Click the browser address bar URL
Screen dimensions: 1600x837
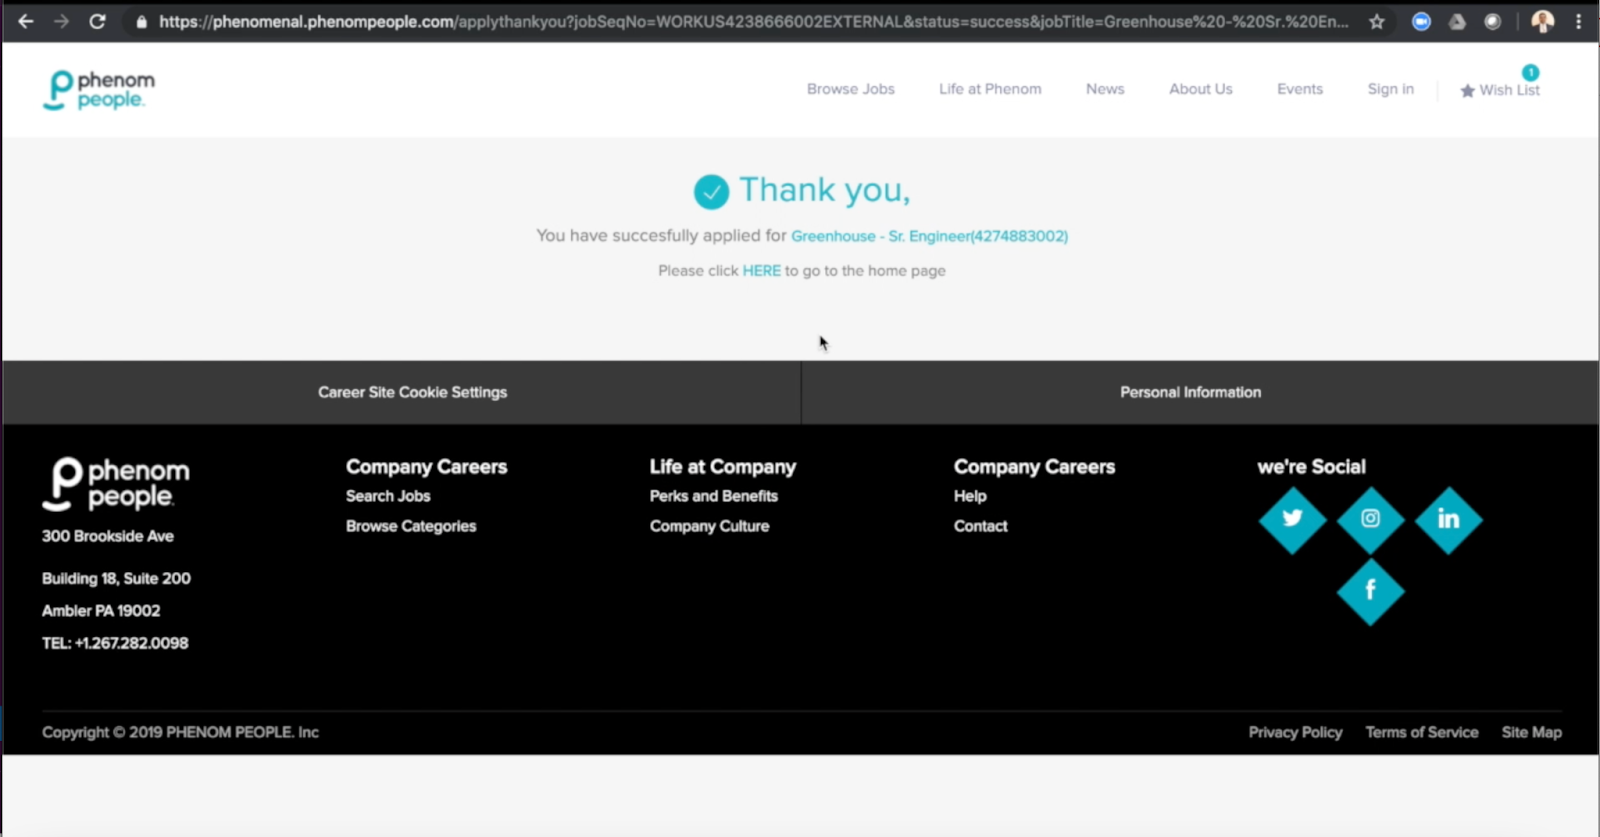click(754, 21)
